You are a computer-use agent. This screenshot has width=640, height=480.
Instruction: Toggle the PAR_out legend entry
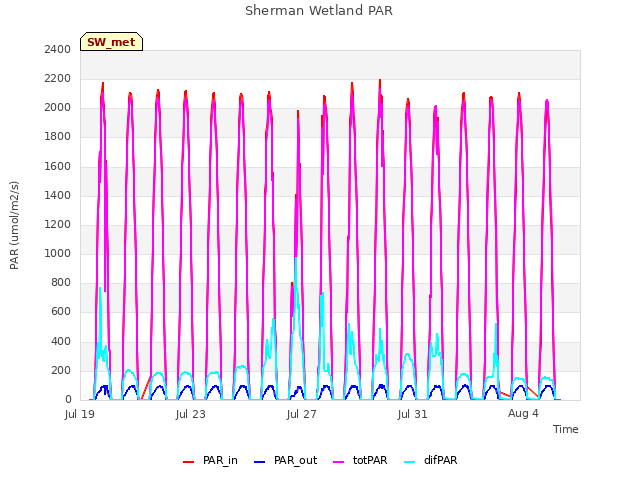285,461
